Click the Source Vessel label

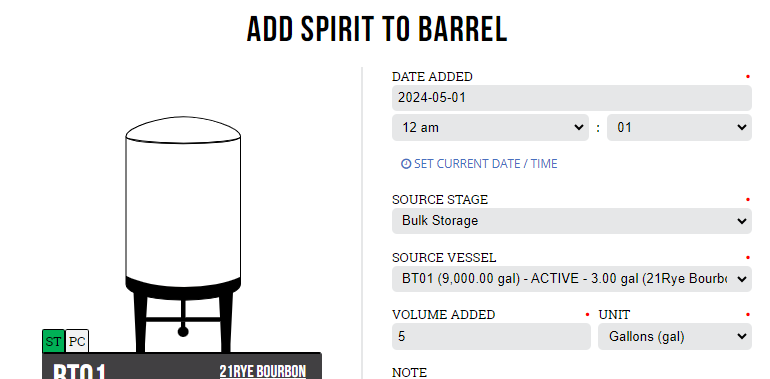[x=444, y=258]
